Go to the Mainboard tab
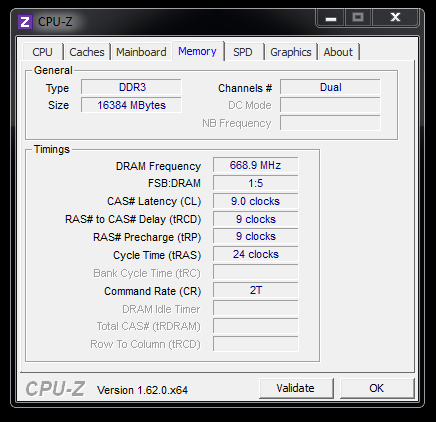This screenshot has width=436, height=422. [141, 52]
